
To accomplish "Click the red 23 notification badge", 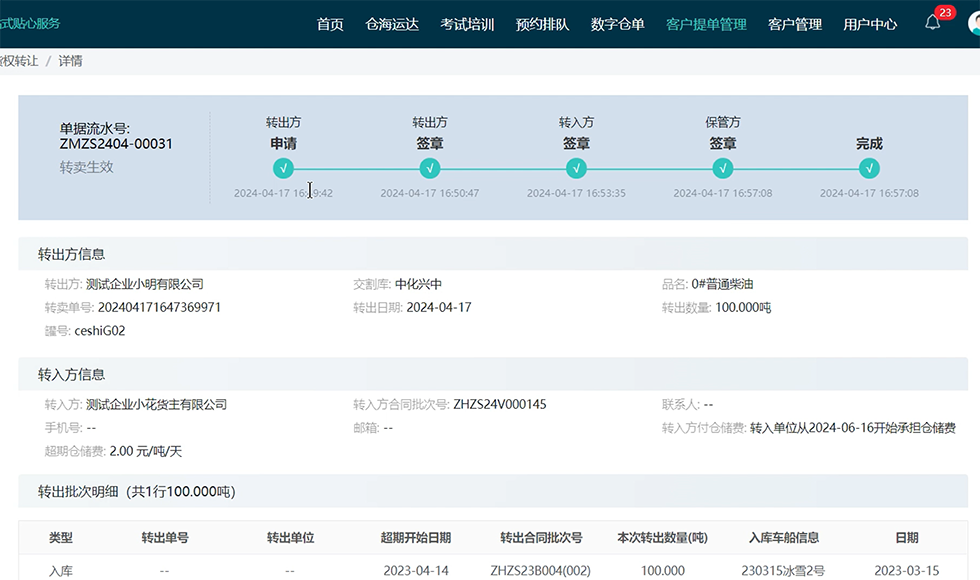I will 944,13.
